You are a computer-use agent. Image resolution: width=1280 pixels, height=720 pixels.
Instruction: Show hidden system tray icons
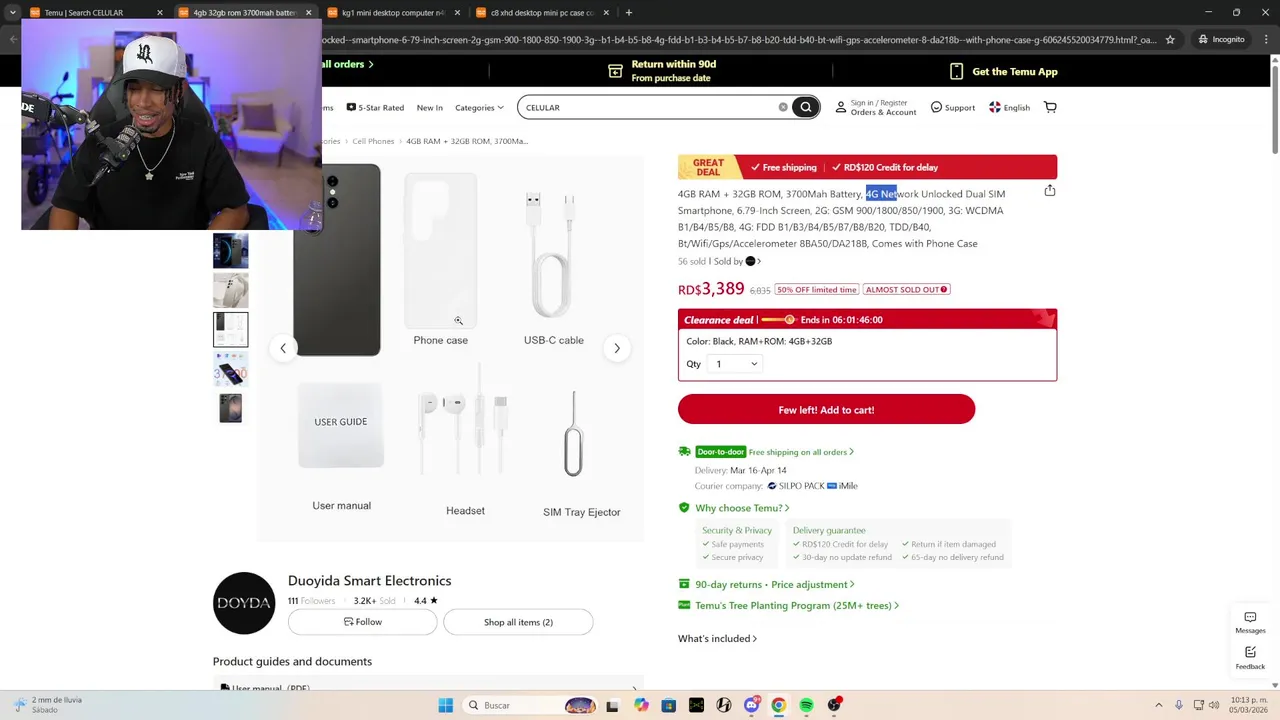1159,705
